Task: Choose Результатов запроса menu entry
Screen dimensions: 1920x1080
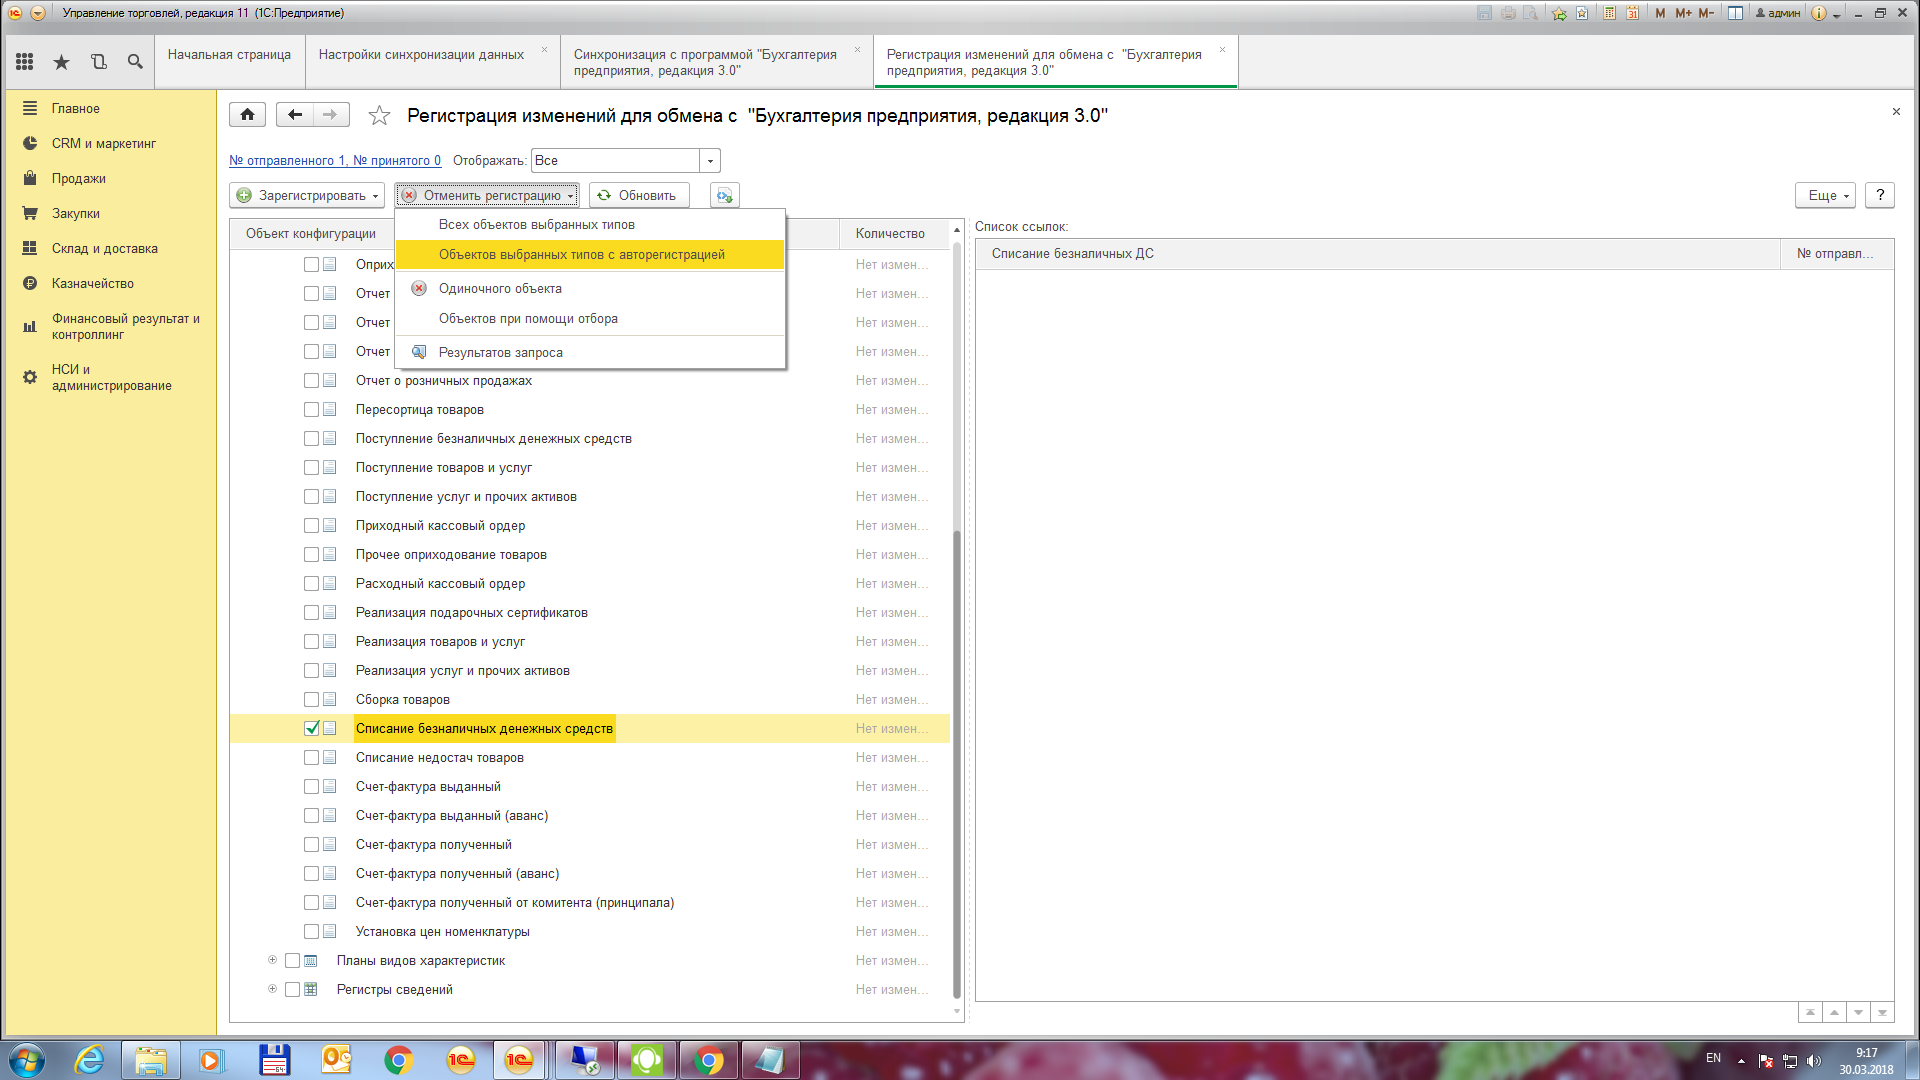Action: point(590,352)
